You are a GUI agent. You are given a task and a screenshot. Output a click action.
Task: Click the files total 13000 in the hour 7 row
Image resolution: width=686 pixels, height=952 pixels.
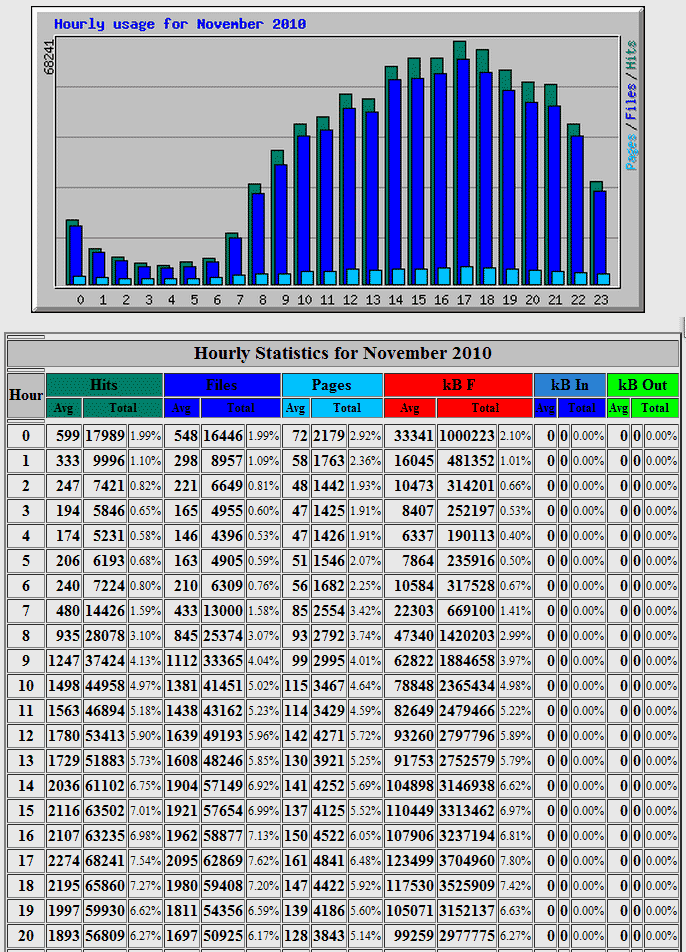point(223,611)
